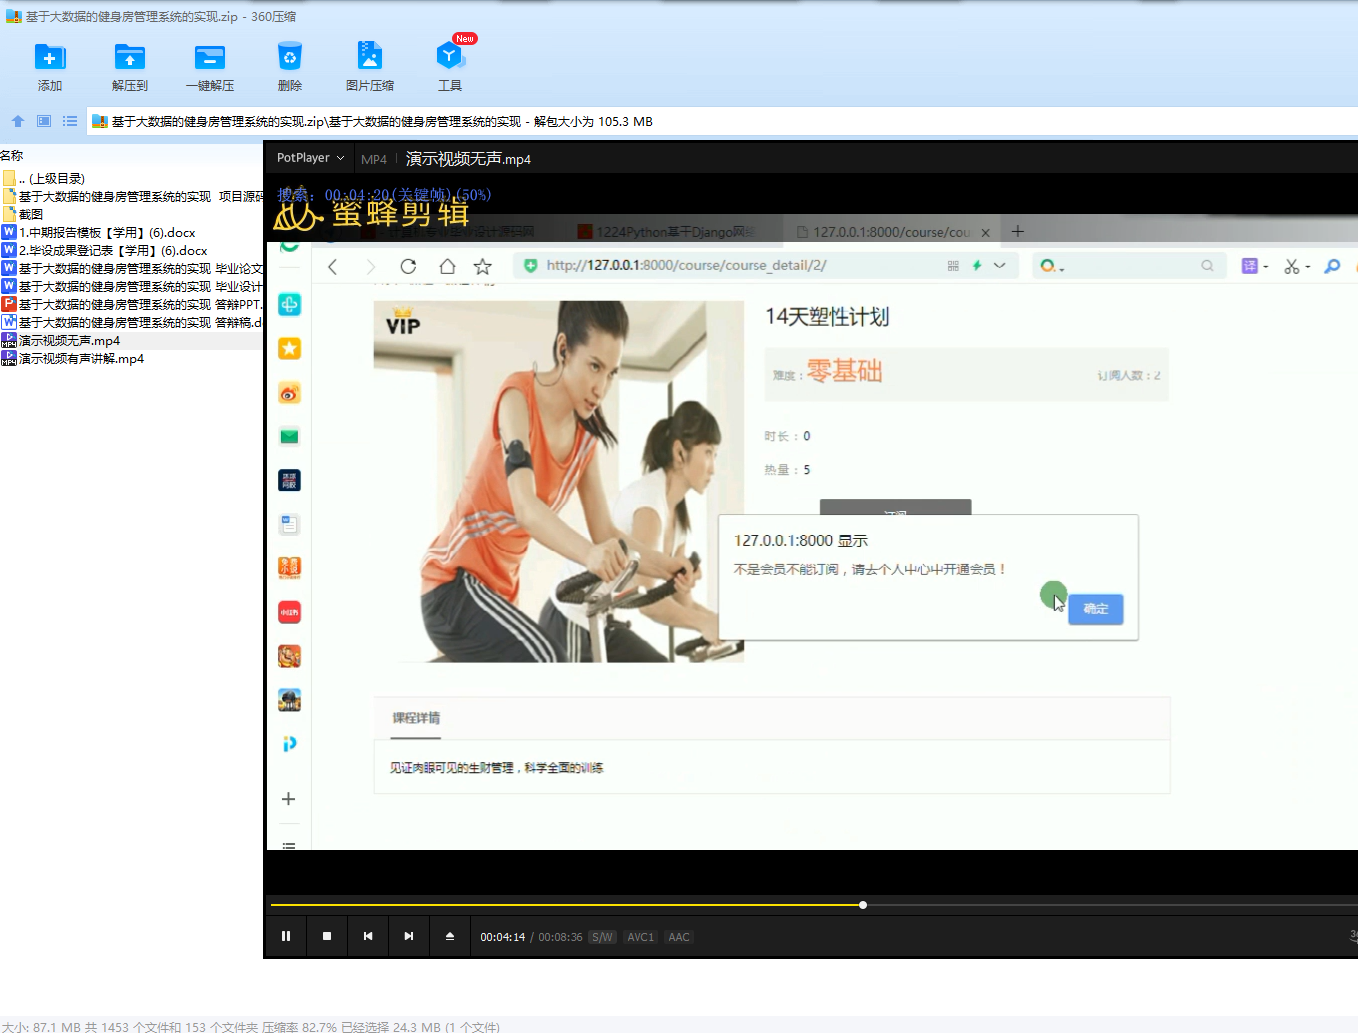Click the 免费小说 orange sidebar icon
Screen dimensions: 1358x1033
(289, 568)
